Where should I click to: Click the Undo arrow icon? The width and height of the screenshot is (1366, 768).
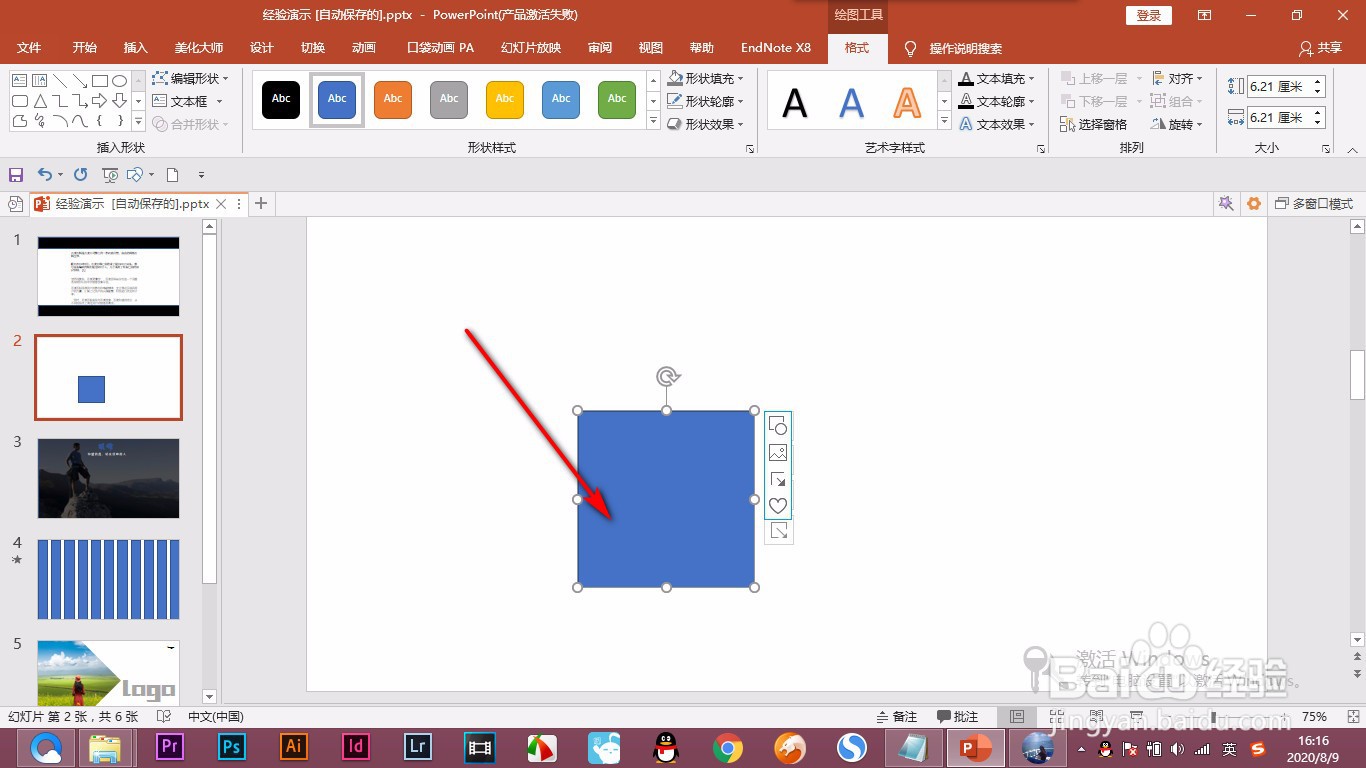(x=44, y=175)
